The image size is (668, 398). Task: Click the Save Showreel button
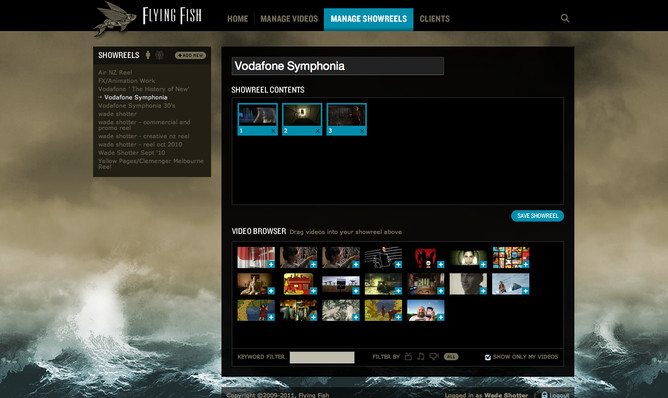[x=538, y=216]
